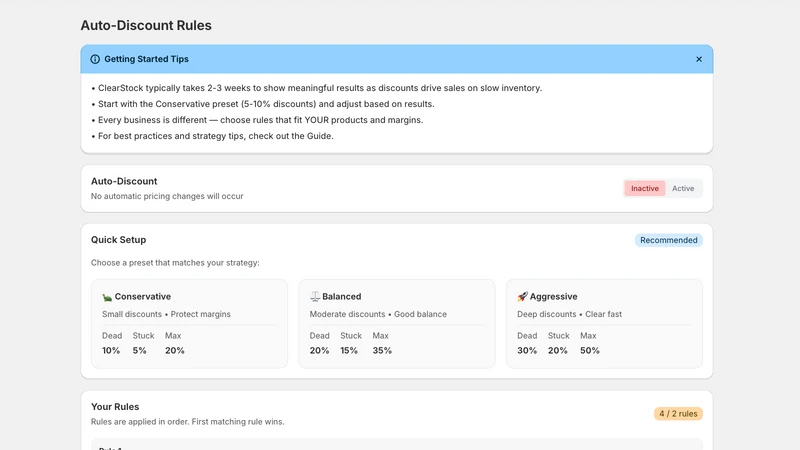The height and width of the screenshot is (450, 800).
Task: Click 'Deep discounts • Clear fast' description
Action: pyautogui.click(x=569, y=314)
